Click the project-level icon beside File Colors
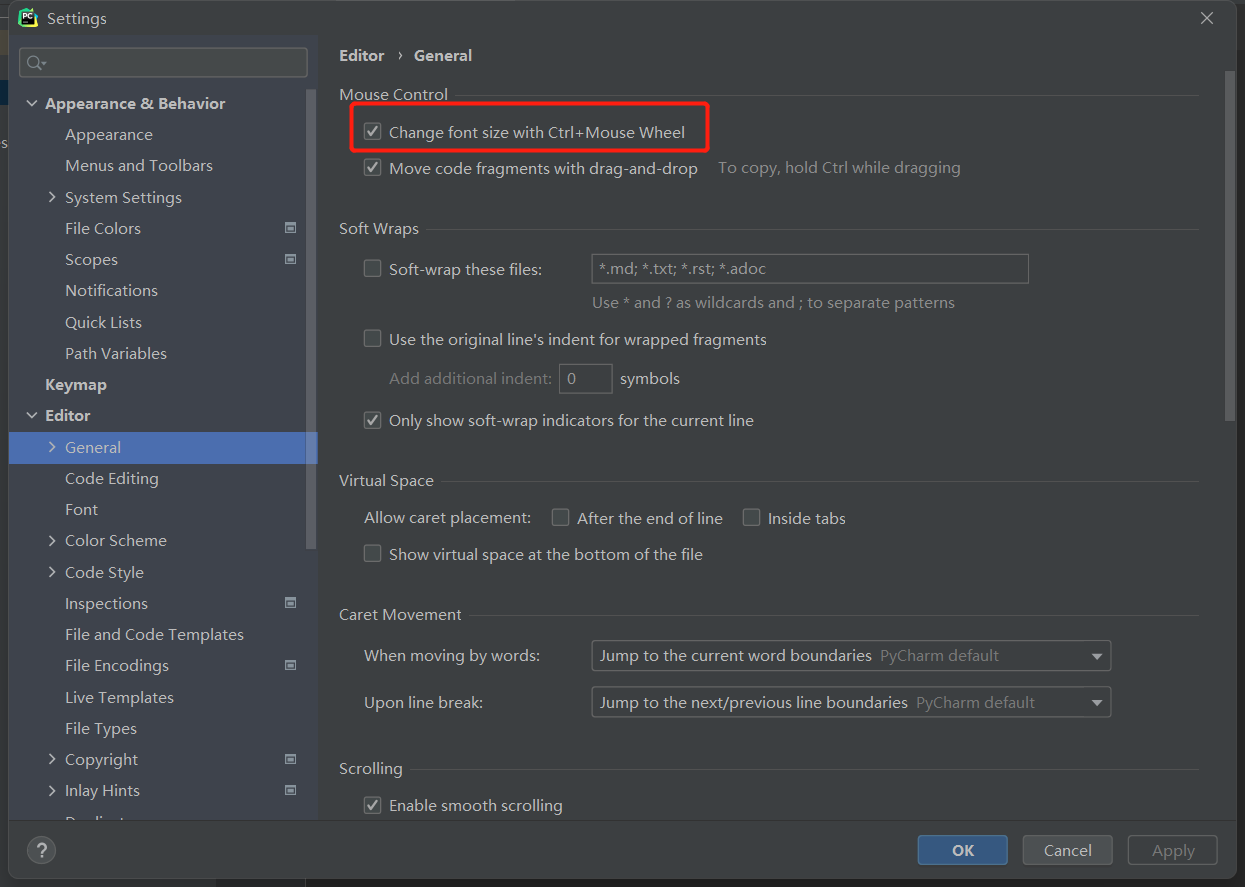1245x887 pixels. pos(290,228)
